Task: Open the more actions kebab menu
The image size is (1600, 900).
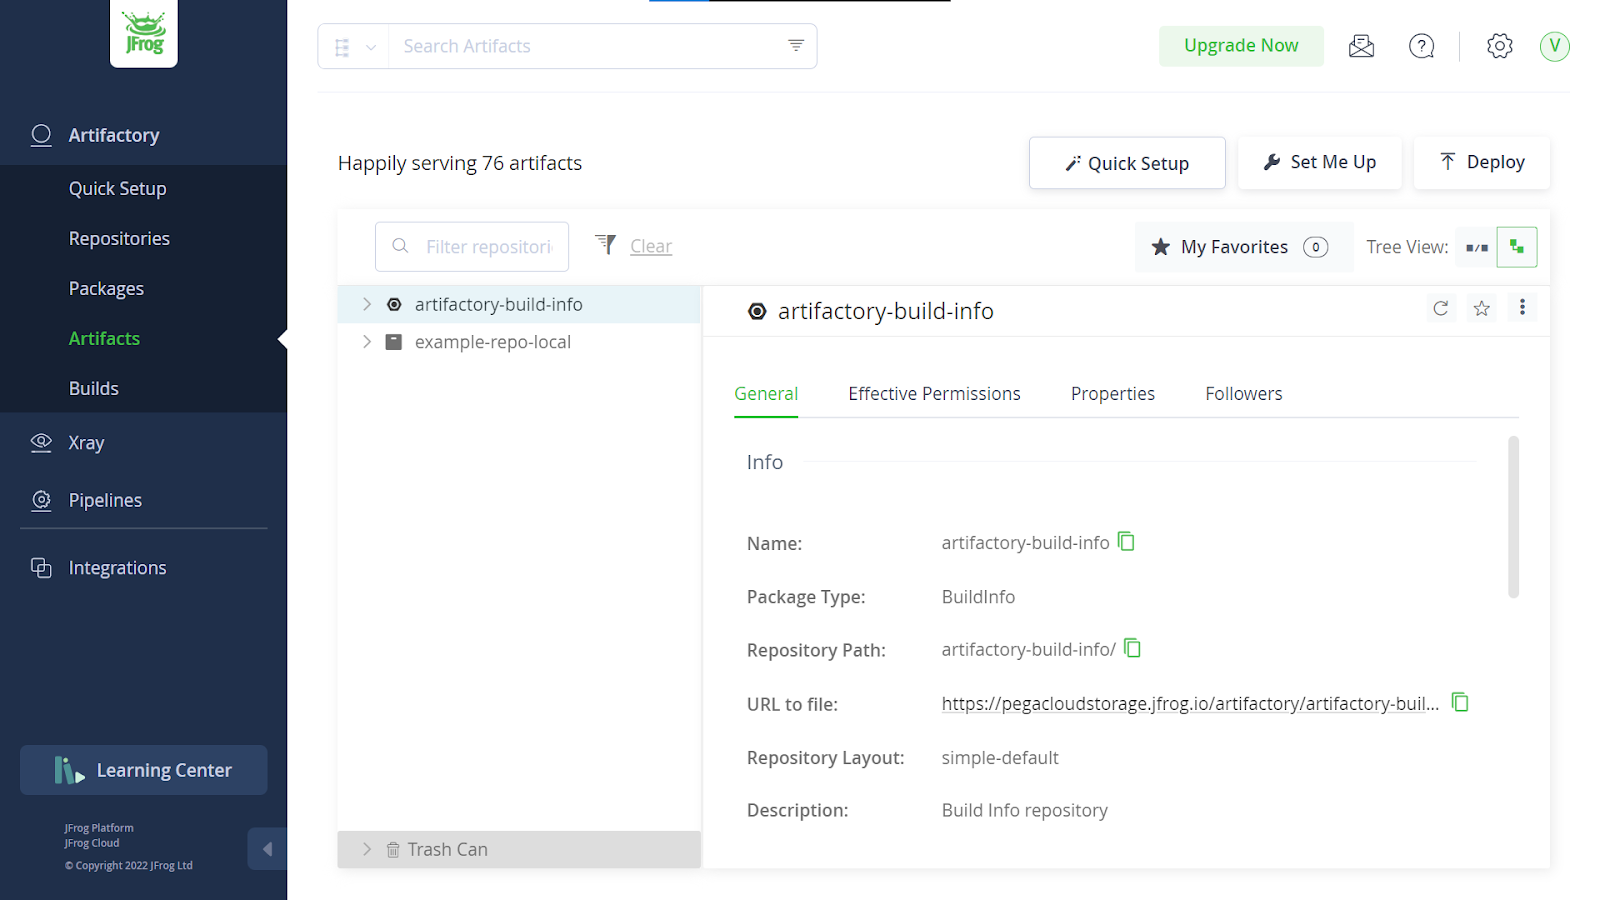Action: (x=1522, y=307)
